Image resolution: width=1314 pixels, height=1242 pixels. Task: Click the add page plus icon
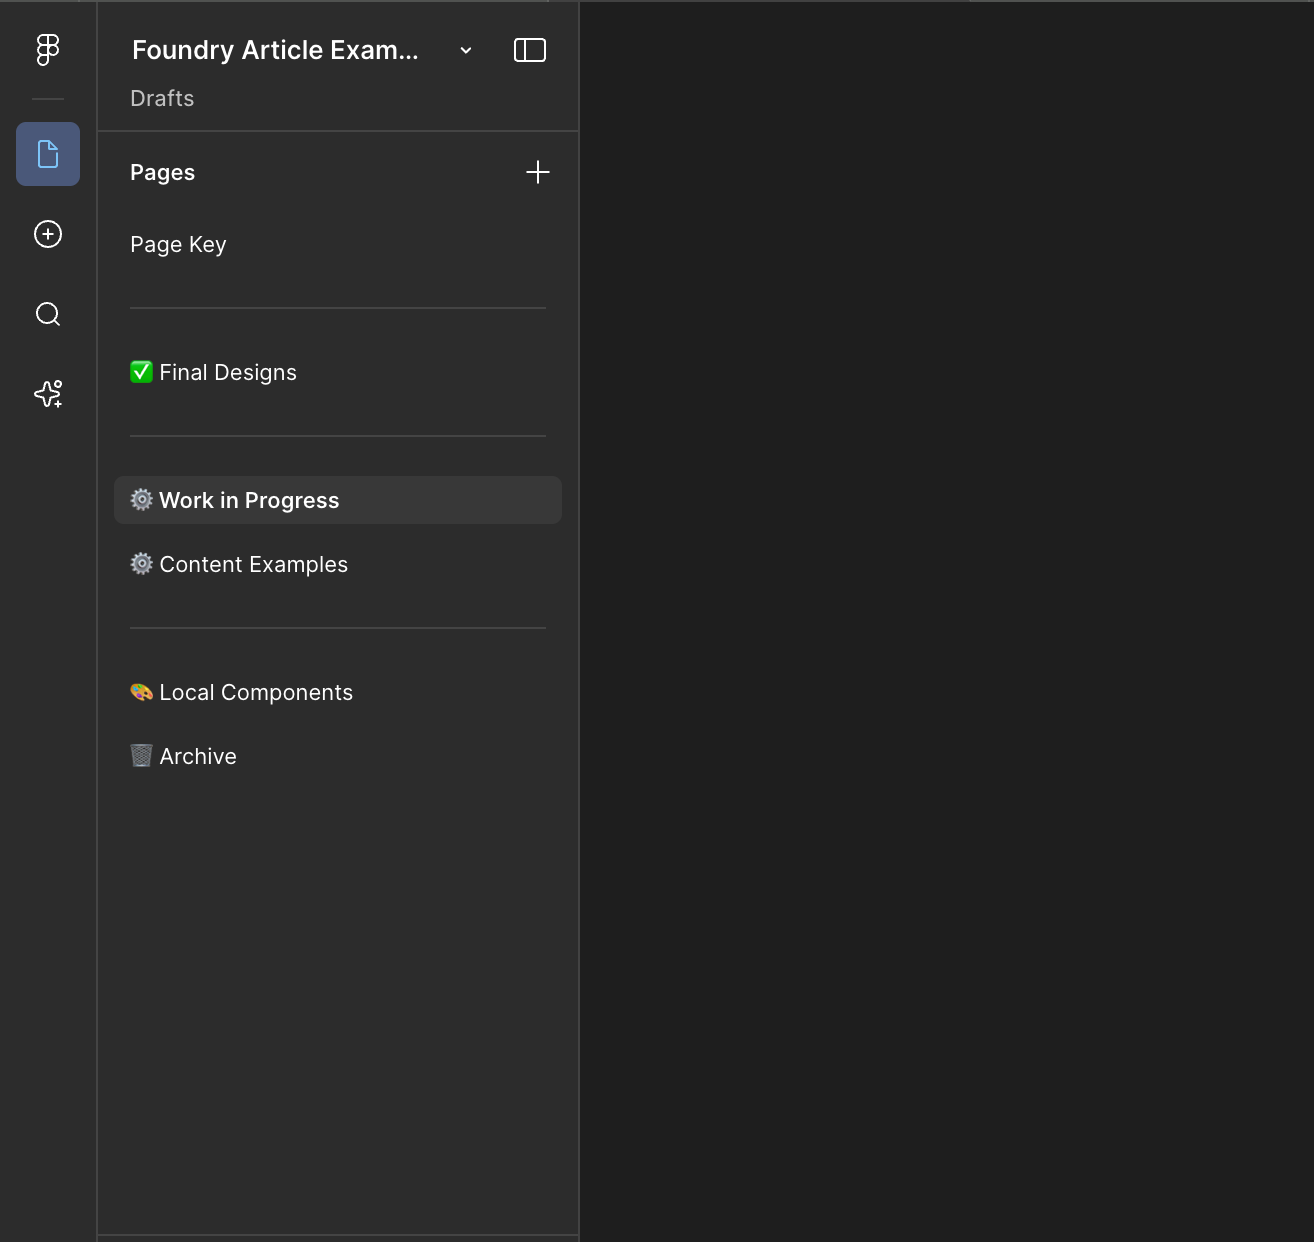538,171
